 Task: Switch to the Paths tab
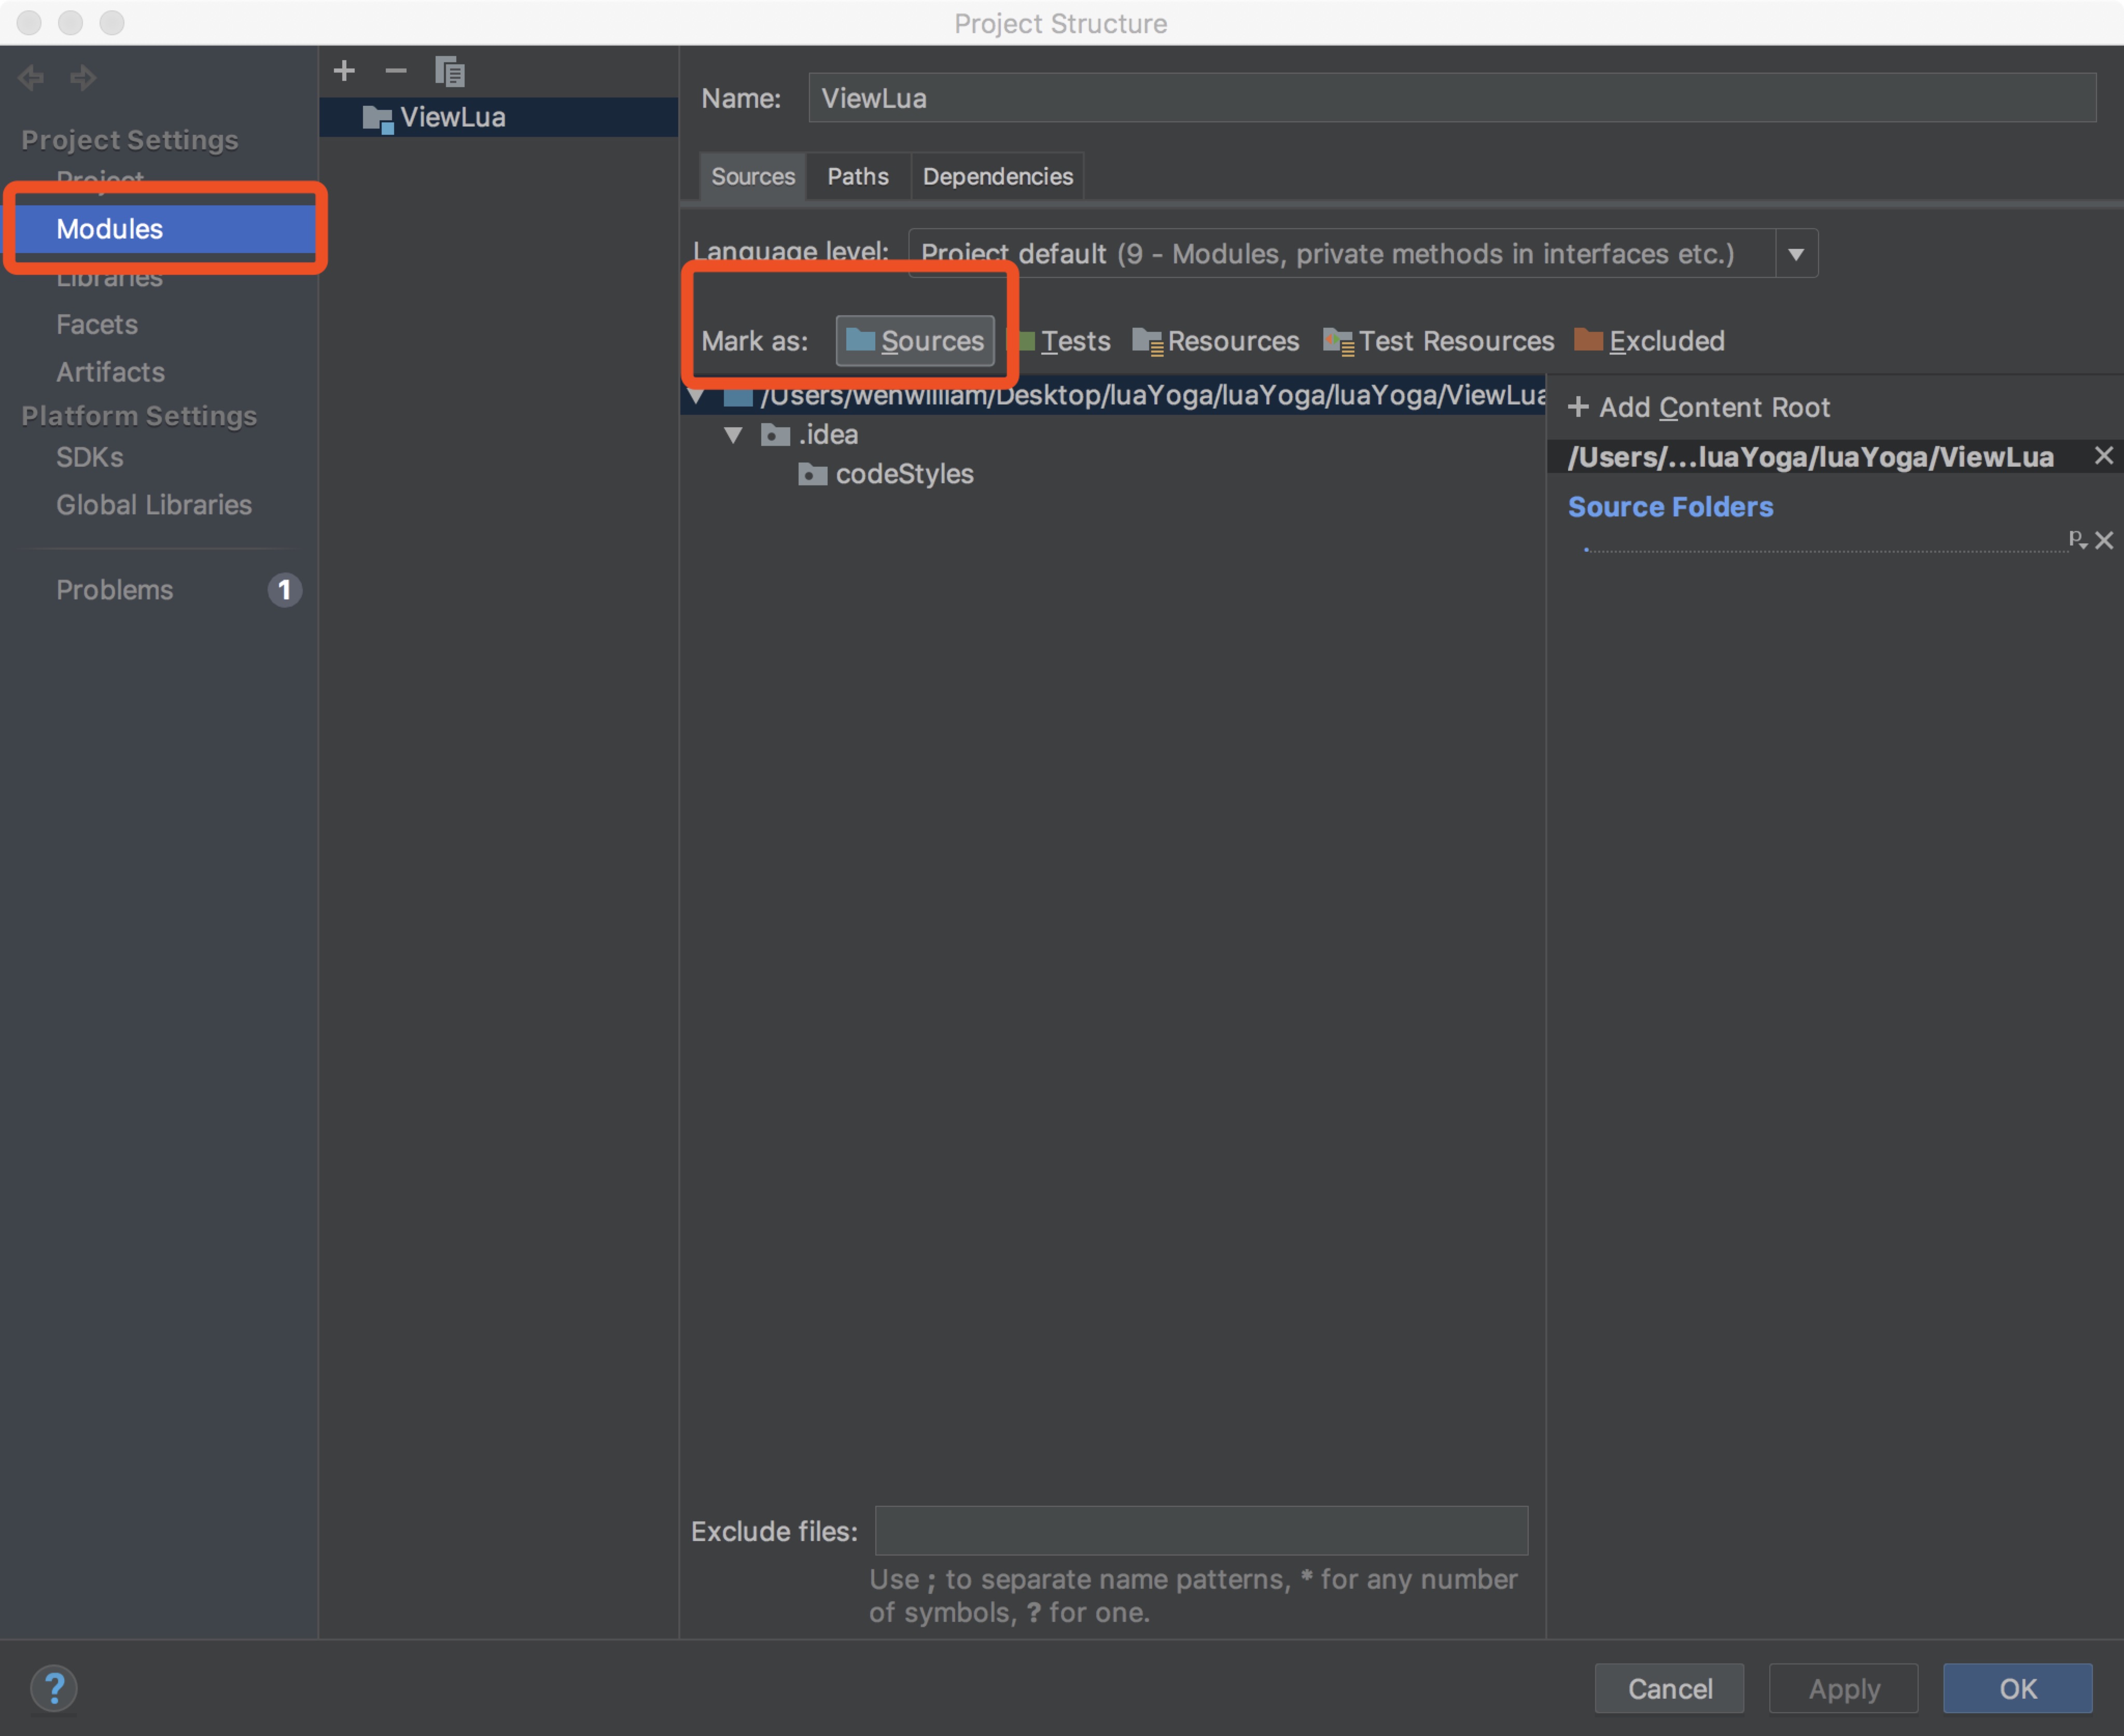click(x=857, y=177)
